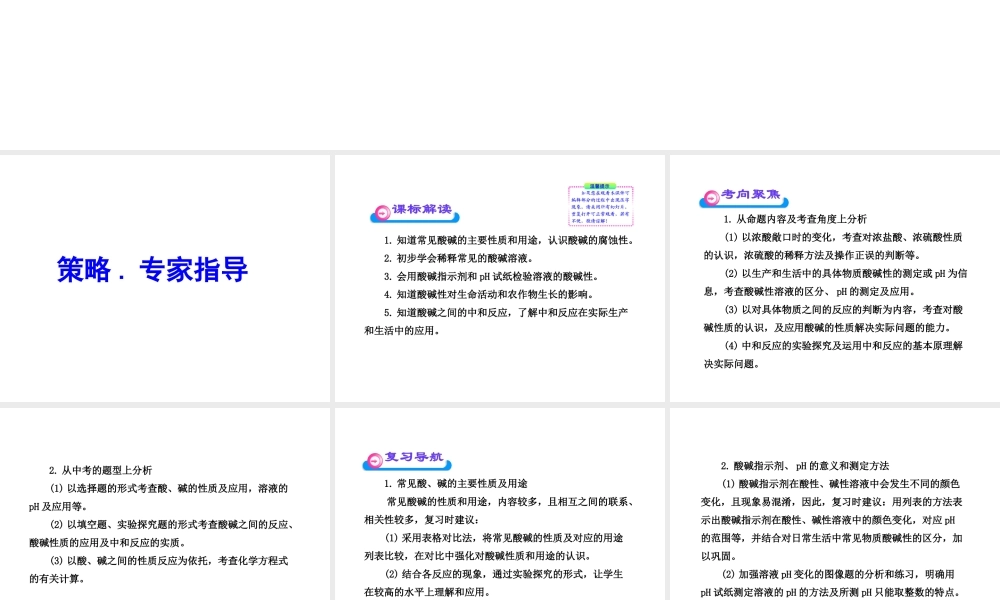Click line '(3) 以对具体物质之间的反应的判断为内容'

point(844,309)
